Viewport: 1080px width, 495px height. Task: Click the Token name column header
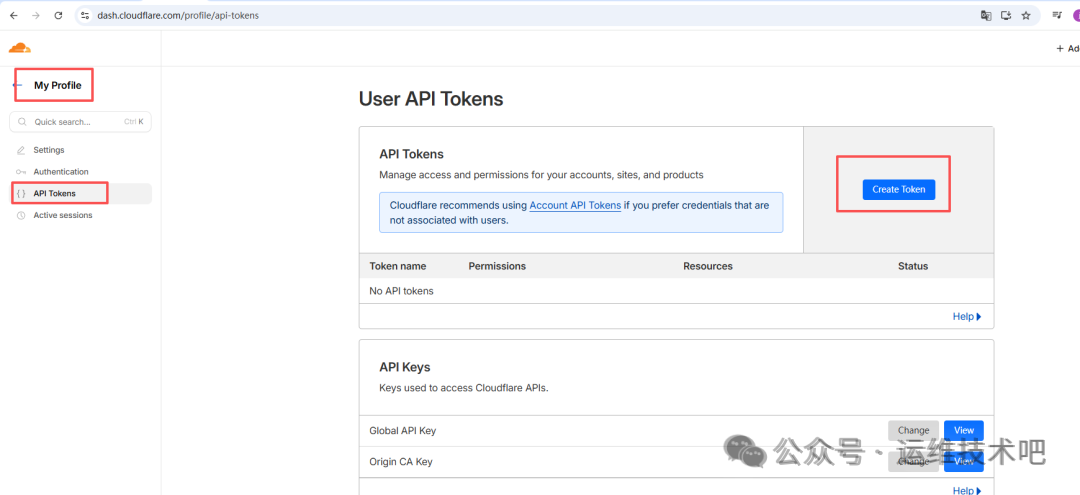[397, 266]
